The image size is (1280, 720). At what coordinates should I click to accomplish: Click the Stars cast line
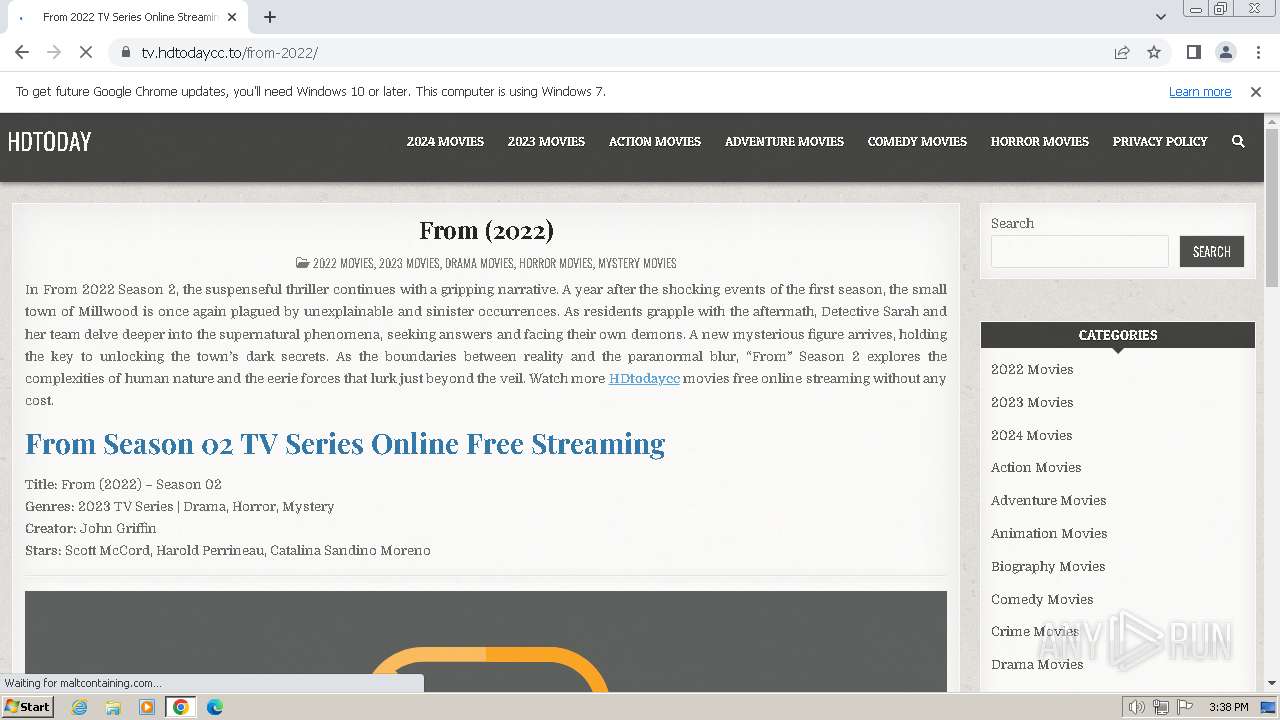(228, 551)
